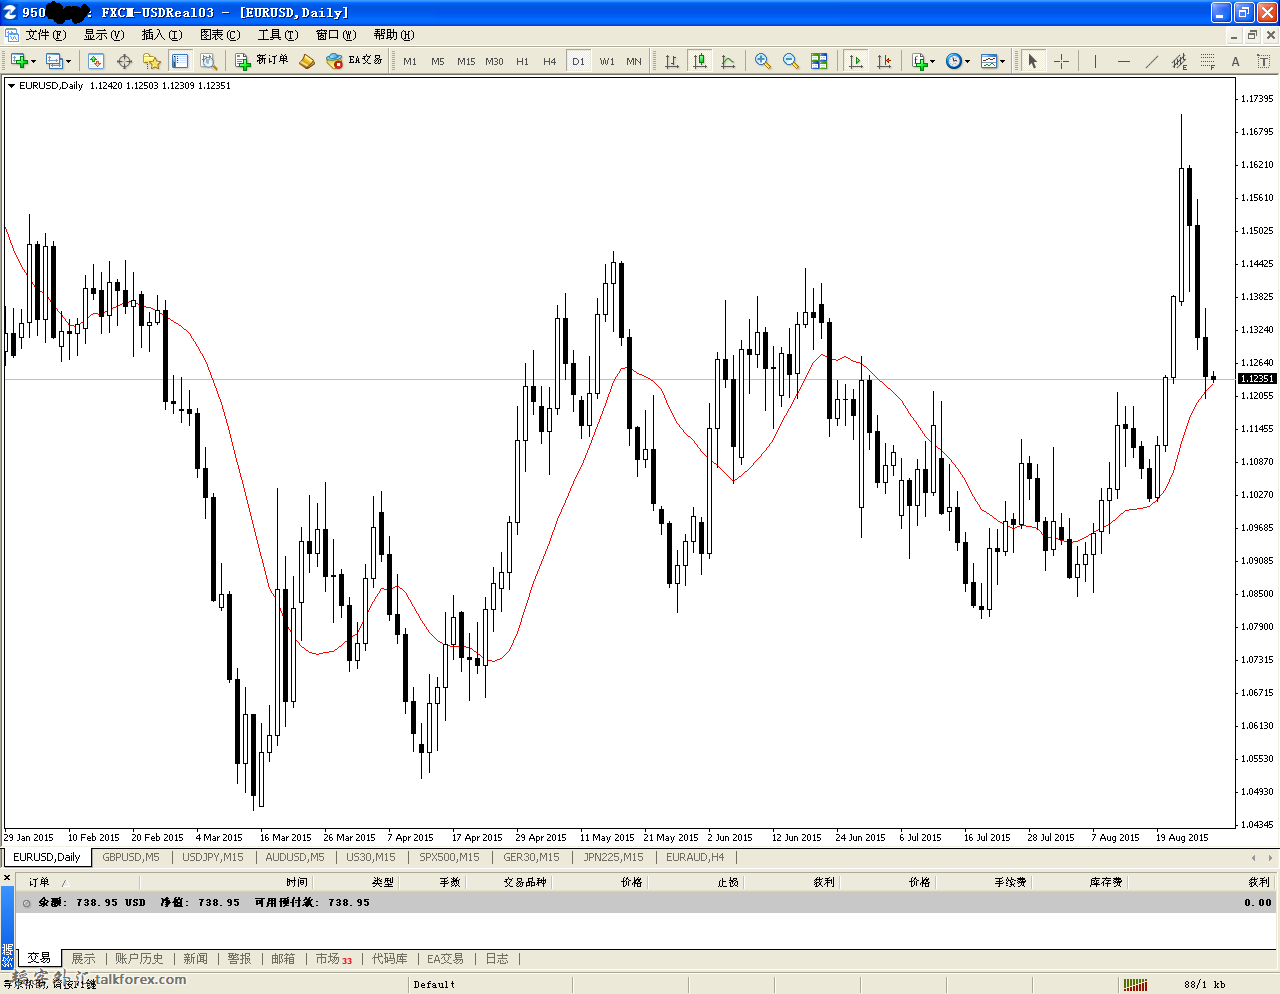
Task: Switch chart to H4 timeframe
Action: (550, 61)
